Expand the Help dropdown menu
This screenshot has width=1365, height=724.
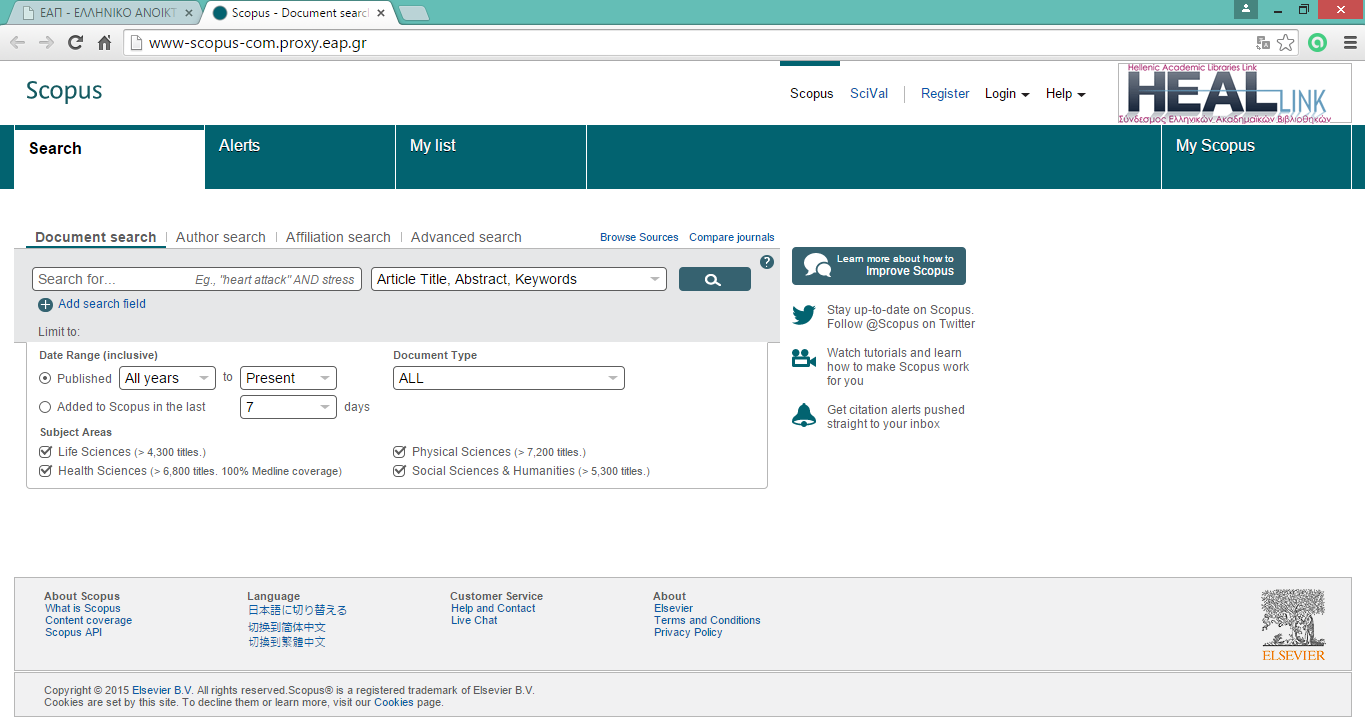pos(1066,94)
